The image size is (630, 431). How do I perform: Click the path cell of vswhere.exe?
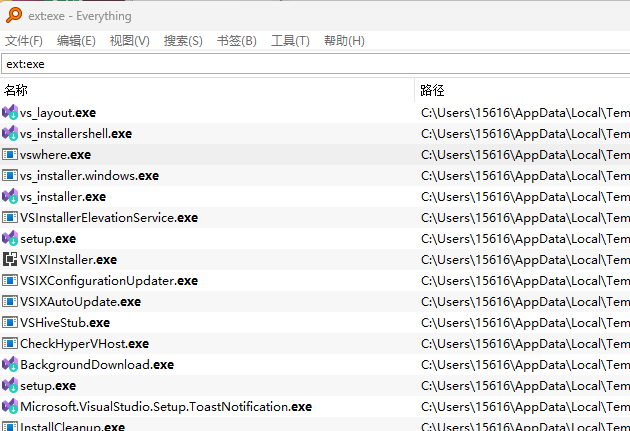coord(523,155)
